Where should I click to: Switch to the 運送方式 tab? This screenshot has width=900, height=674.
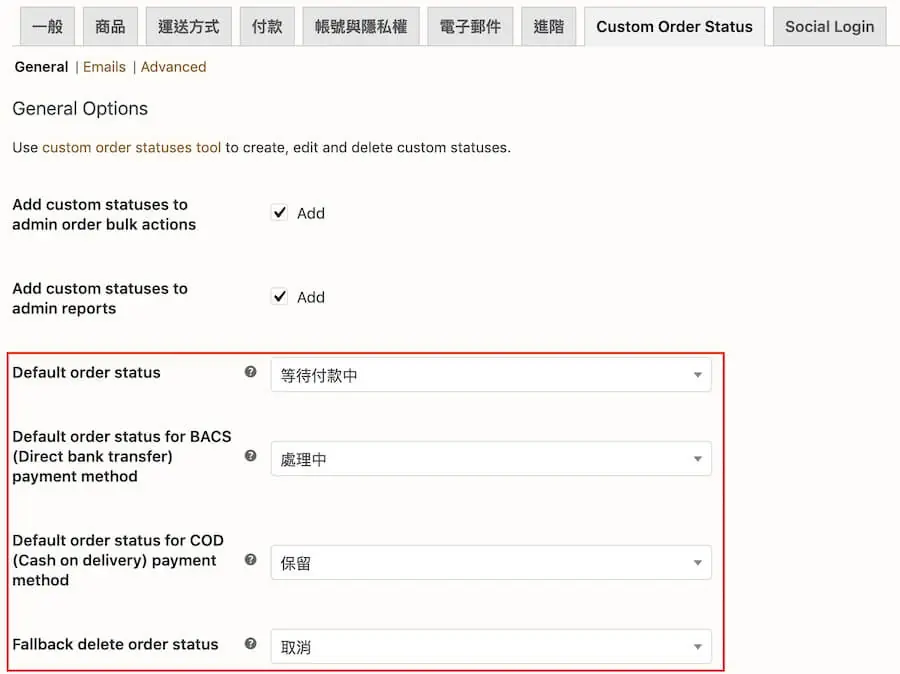point(189,26)
